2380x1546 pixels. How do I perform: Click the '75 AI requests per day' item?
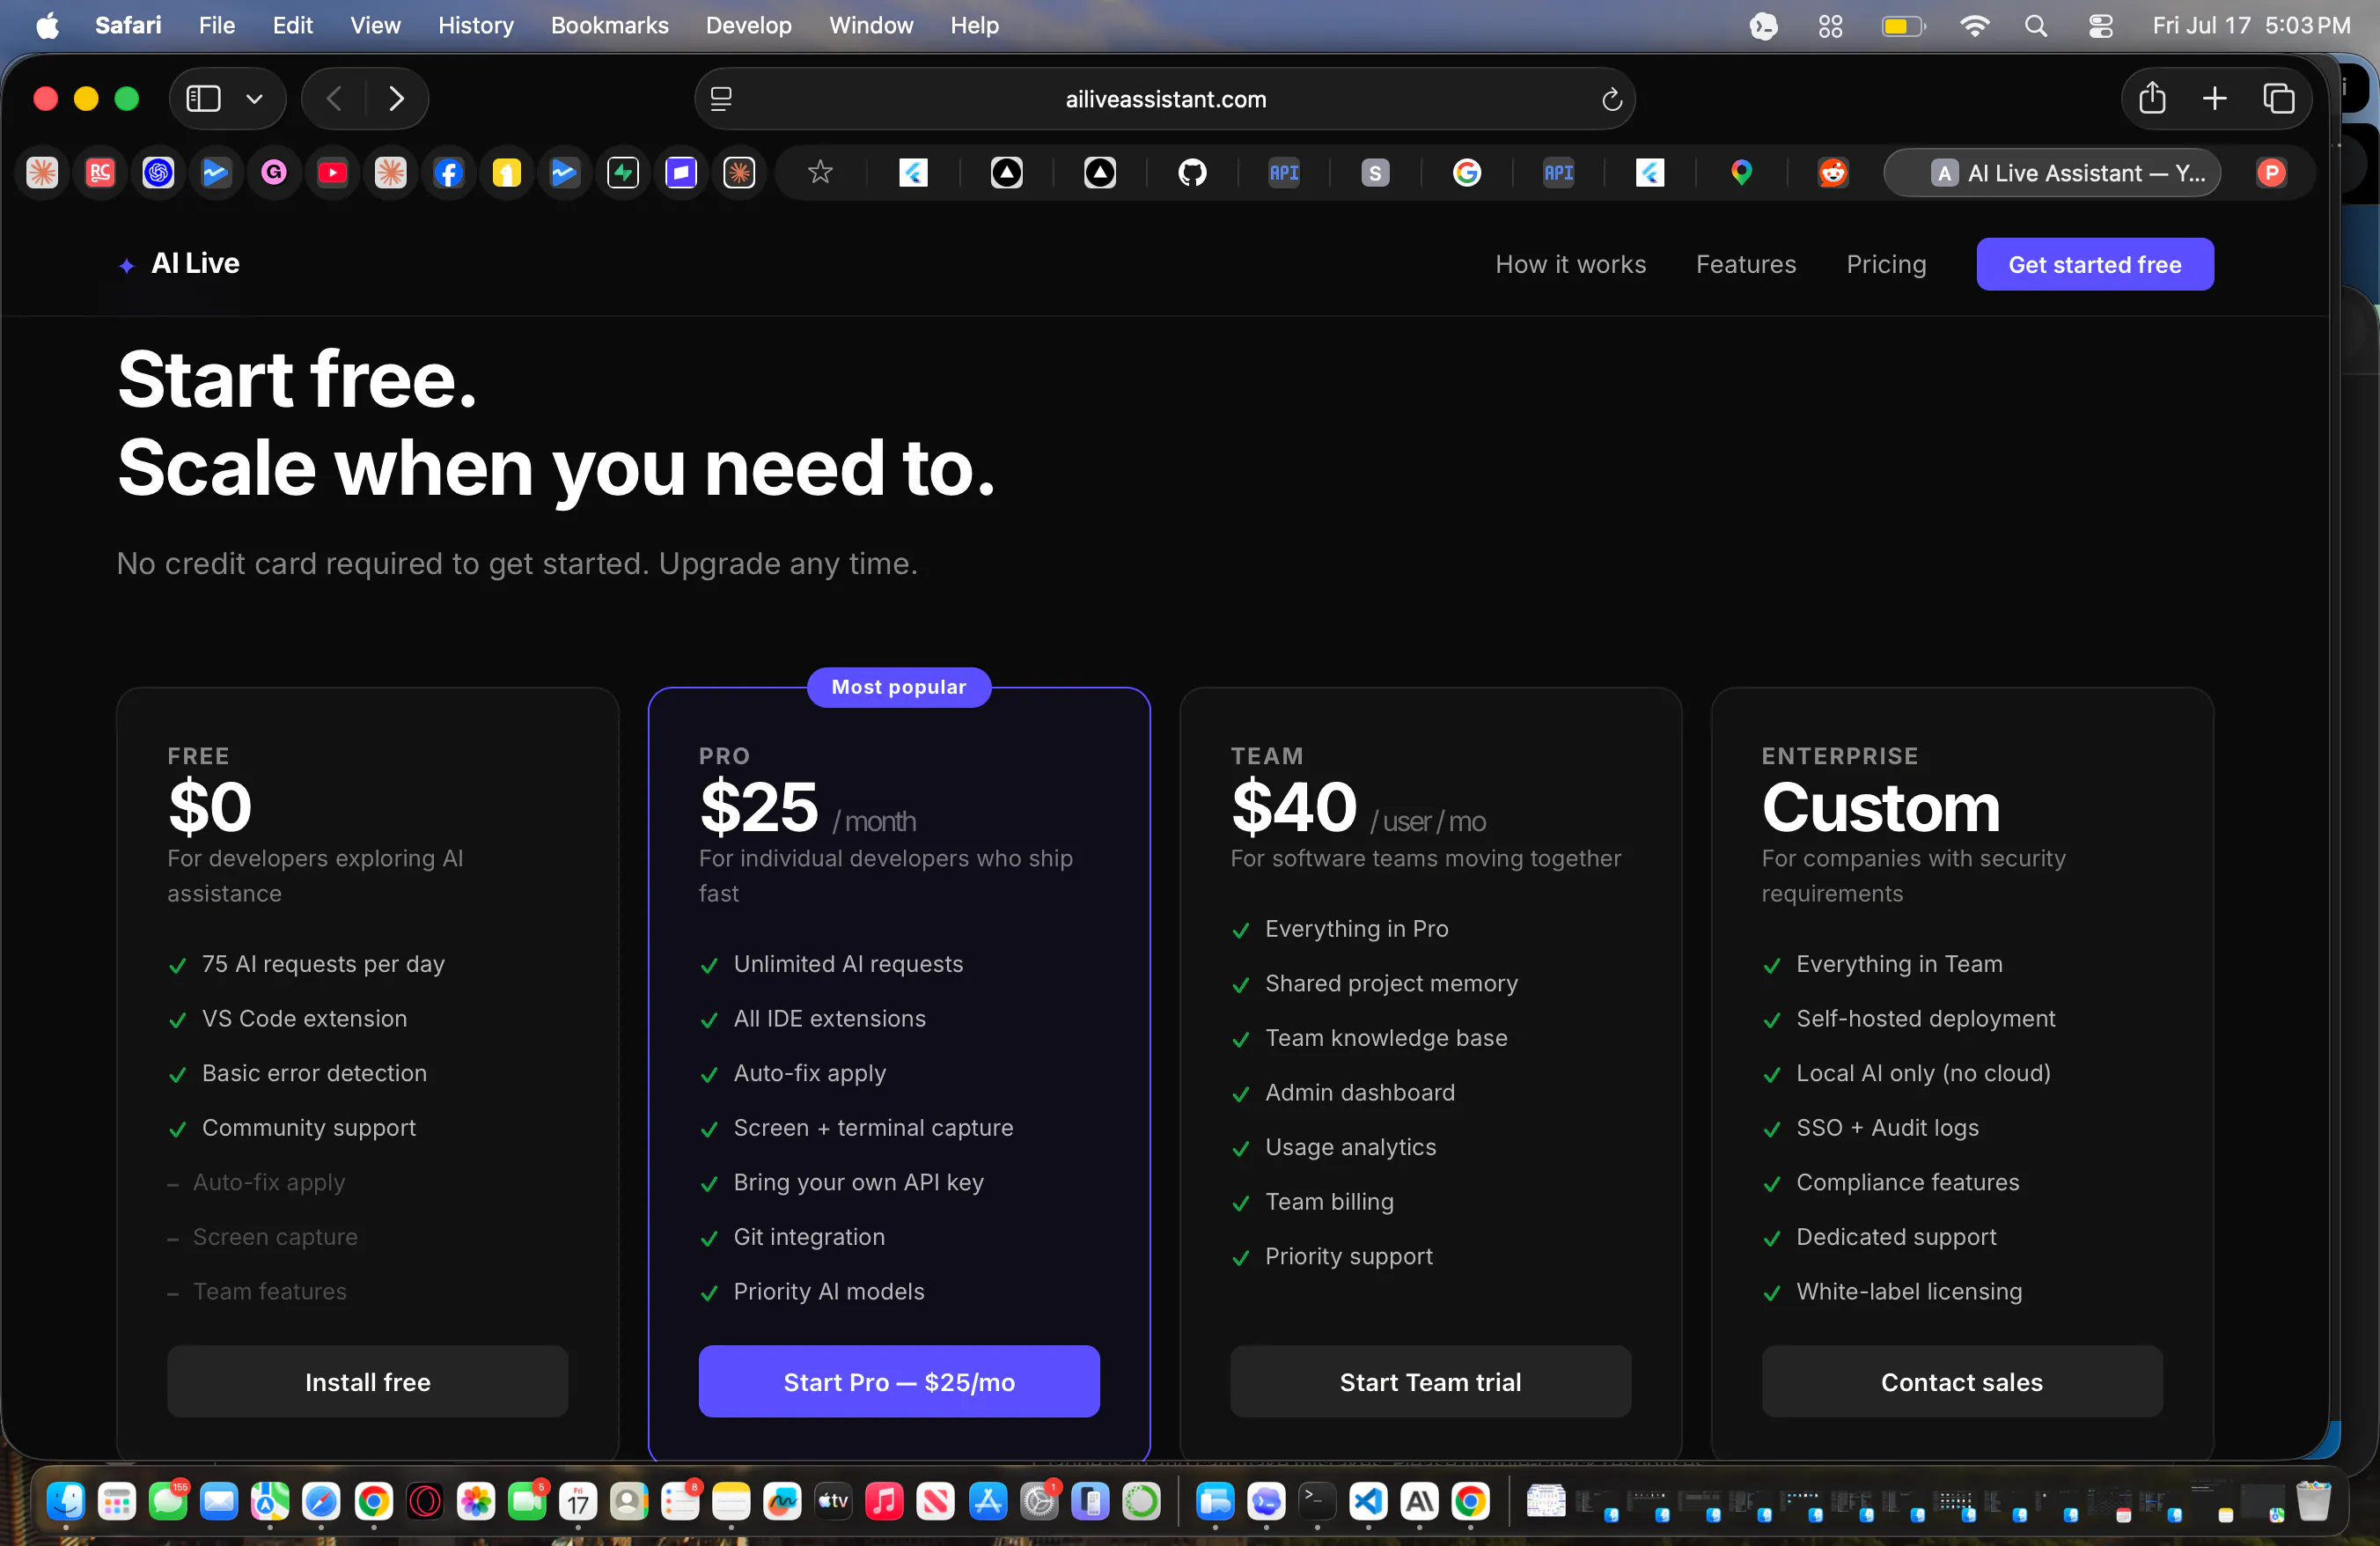323,964
